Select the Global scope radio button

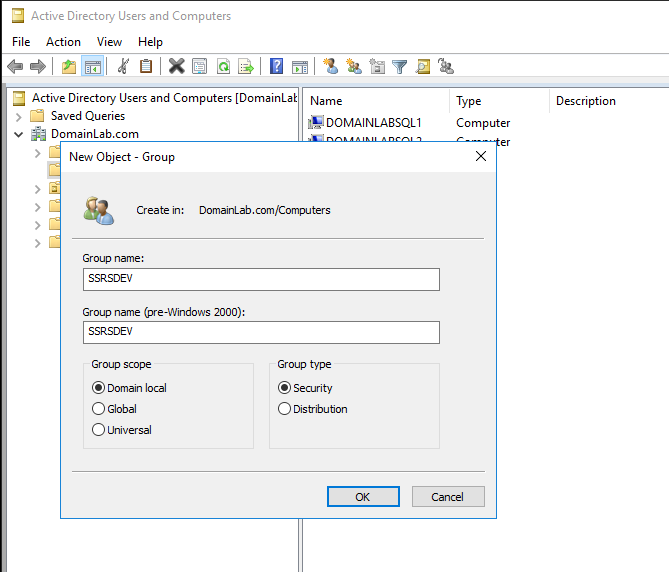pyautogui.click(x=98, y=408)
